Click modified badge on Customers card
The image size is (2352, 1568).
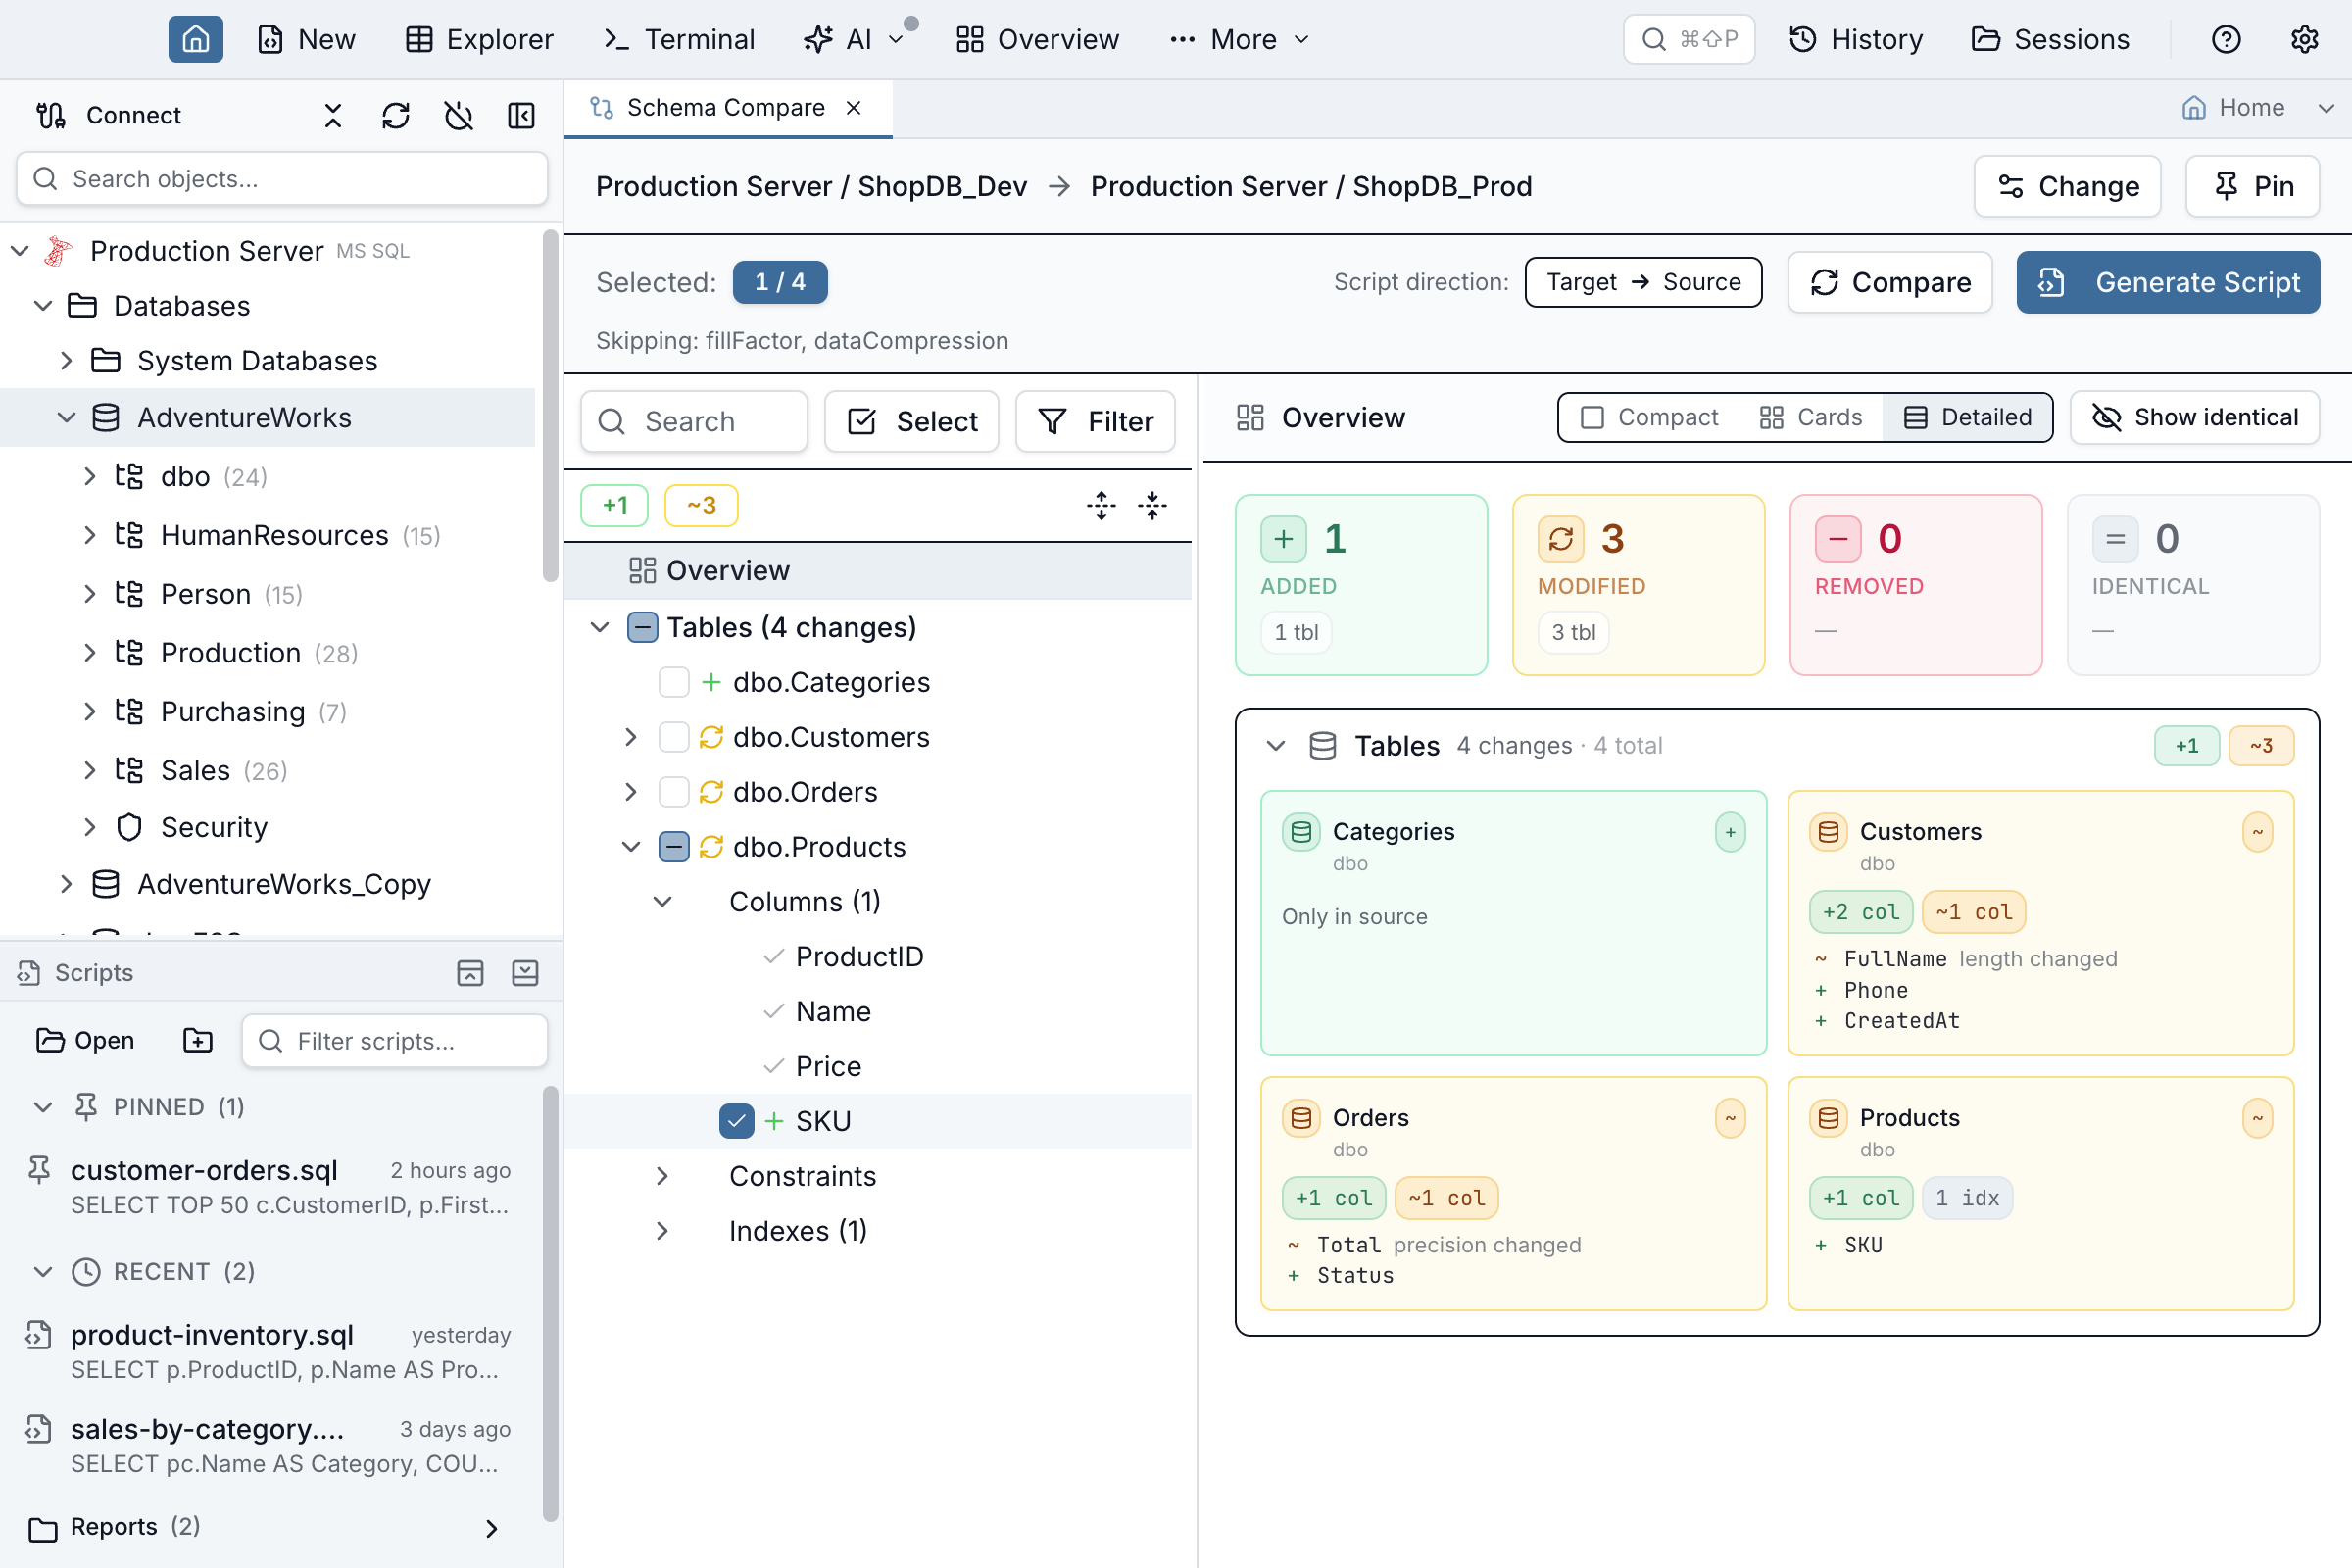click(x=2257, y=832)
